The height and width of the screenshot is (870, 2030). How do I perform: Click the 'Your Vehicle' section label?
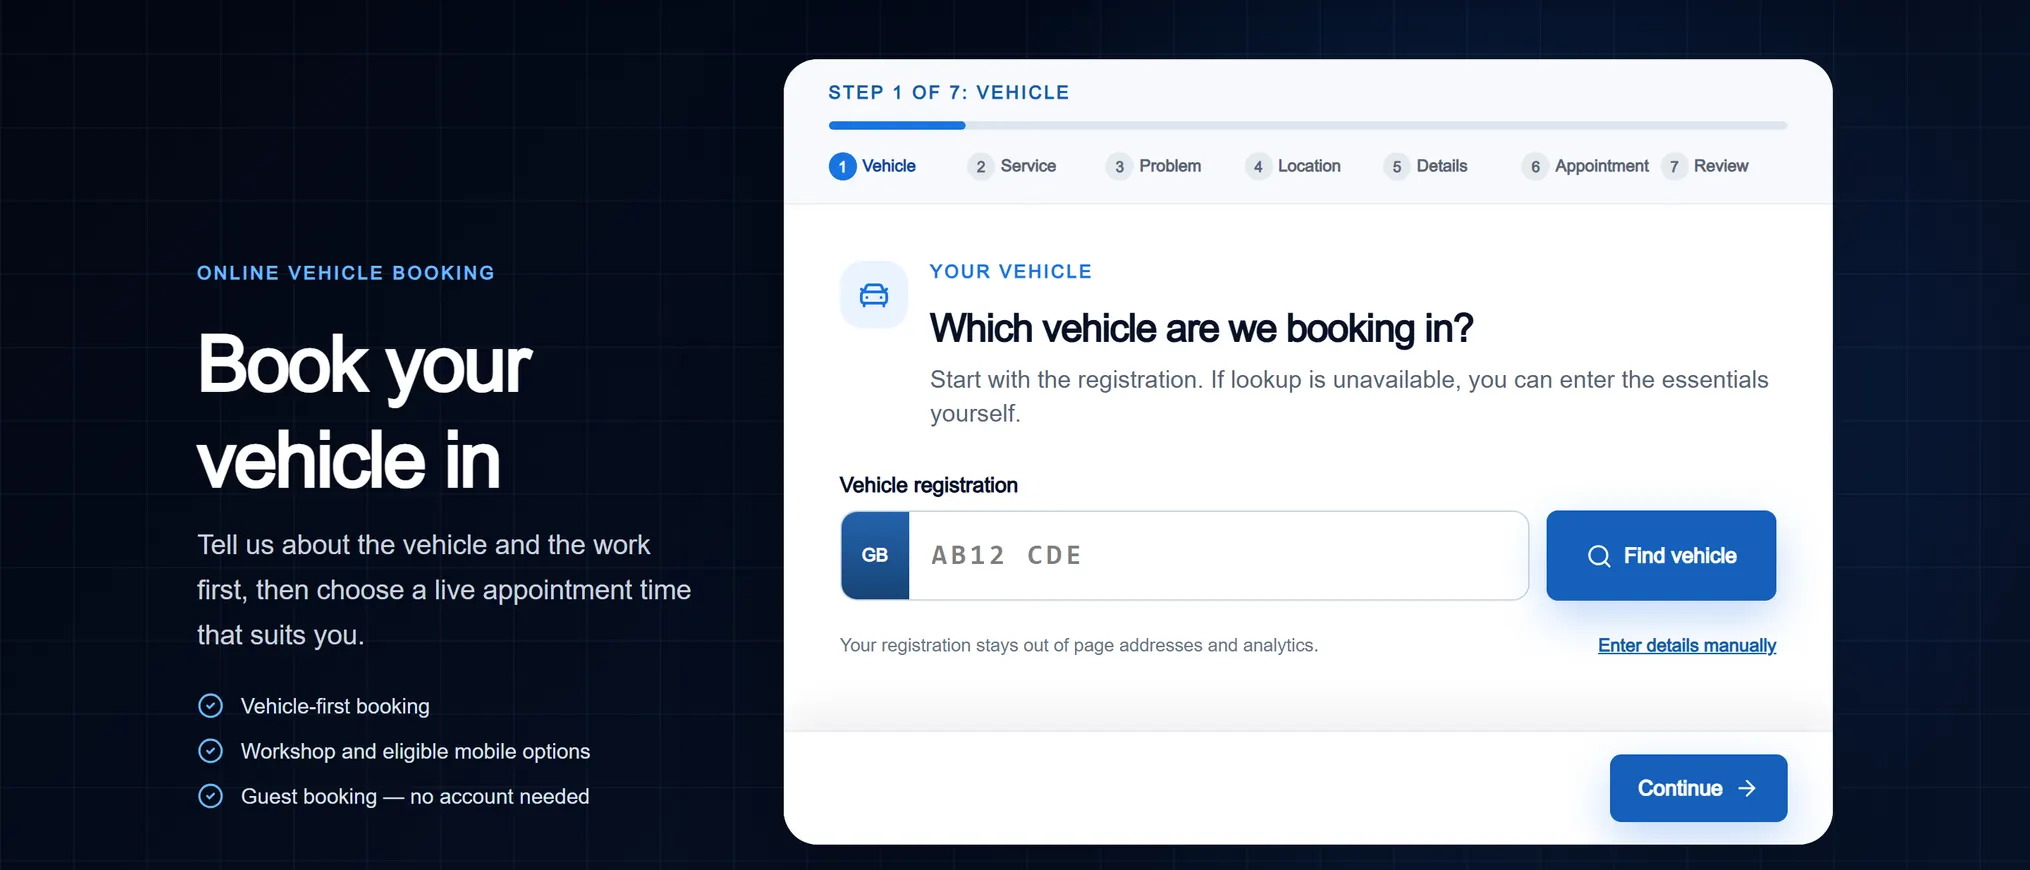click(x=1011, y=272)
